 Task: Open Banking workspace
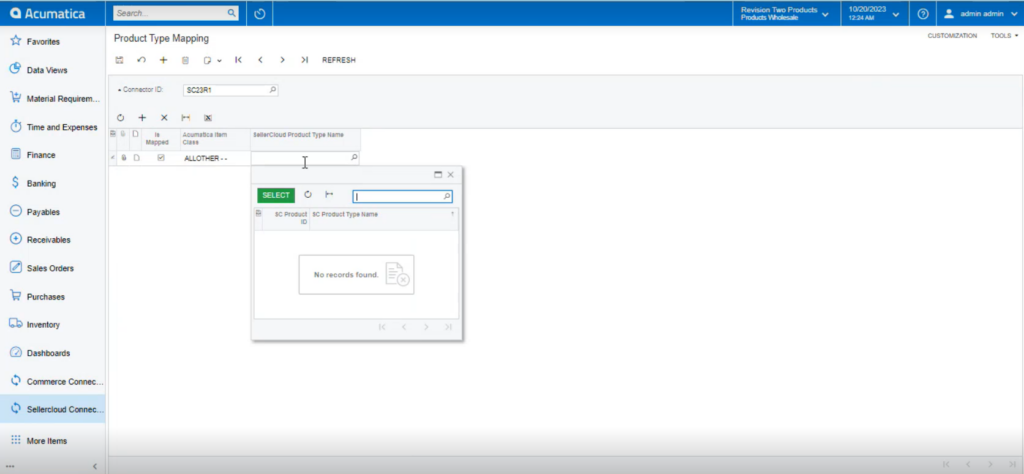52,183
